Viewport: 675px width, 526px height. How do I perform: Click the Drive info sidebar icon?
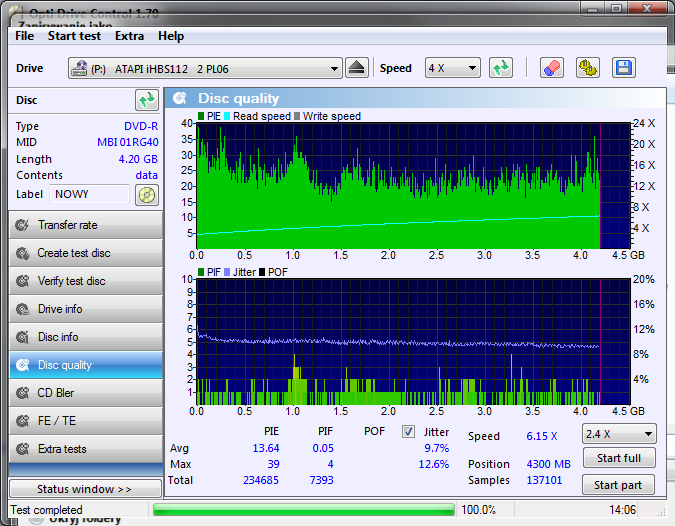coord(22,309)
